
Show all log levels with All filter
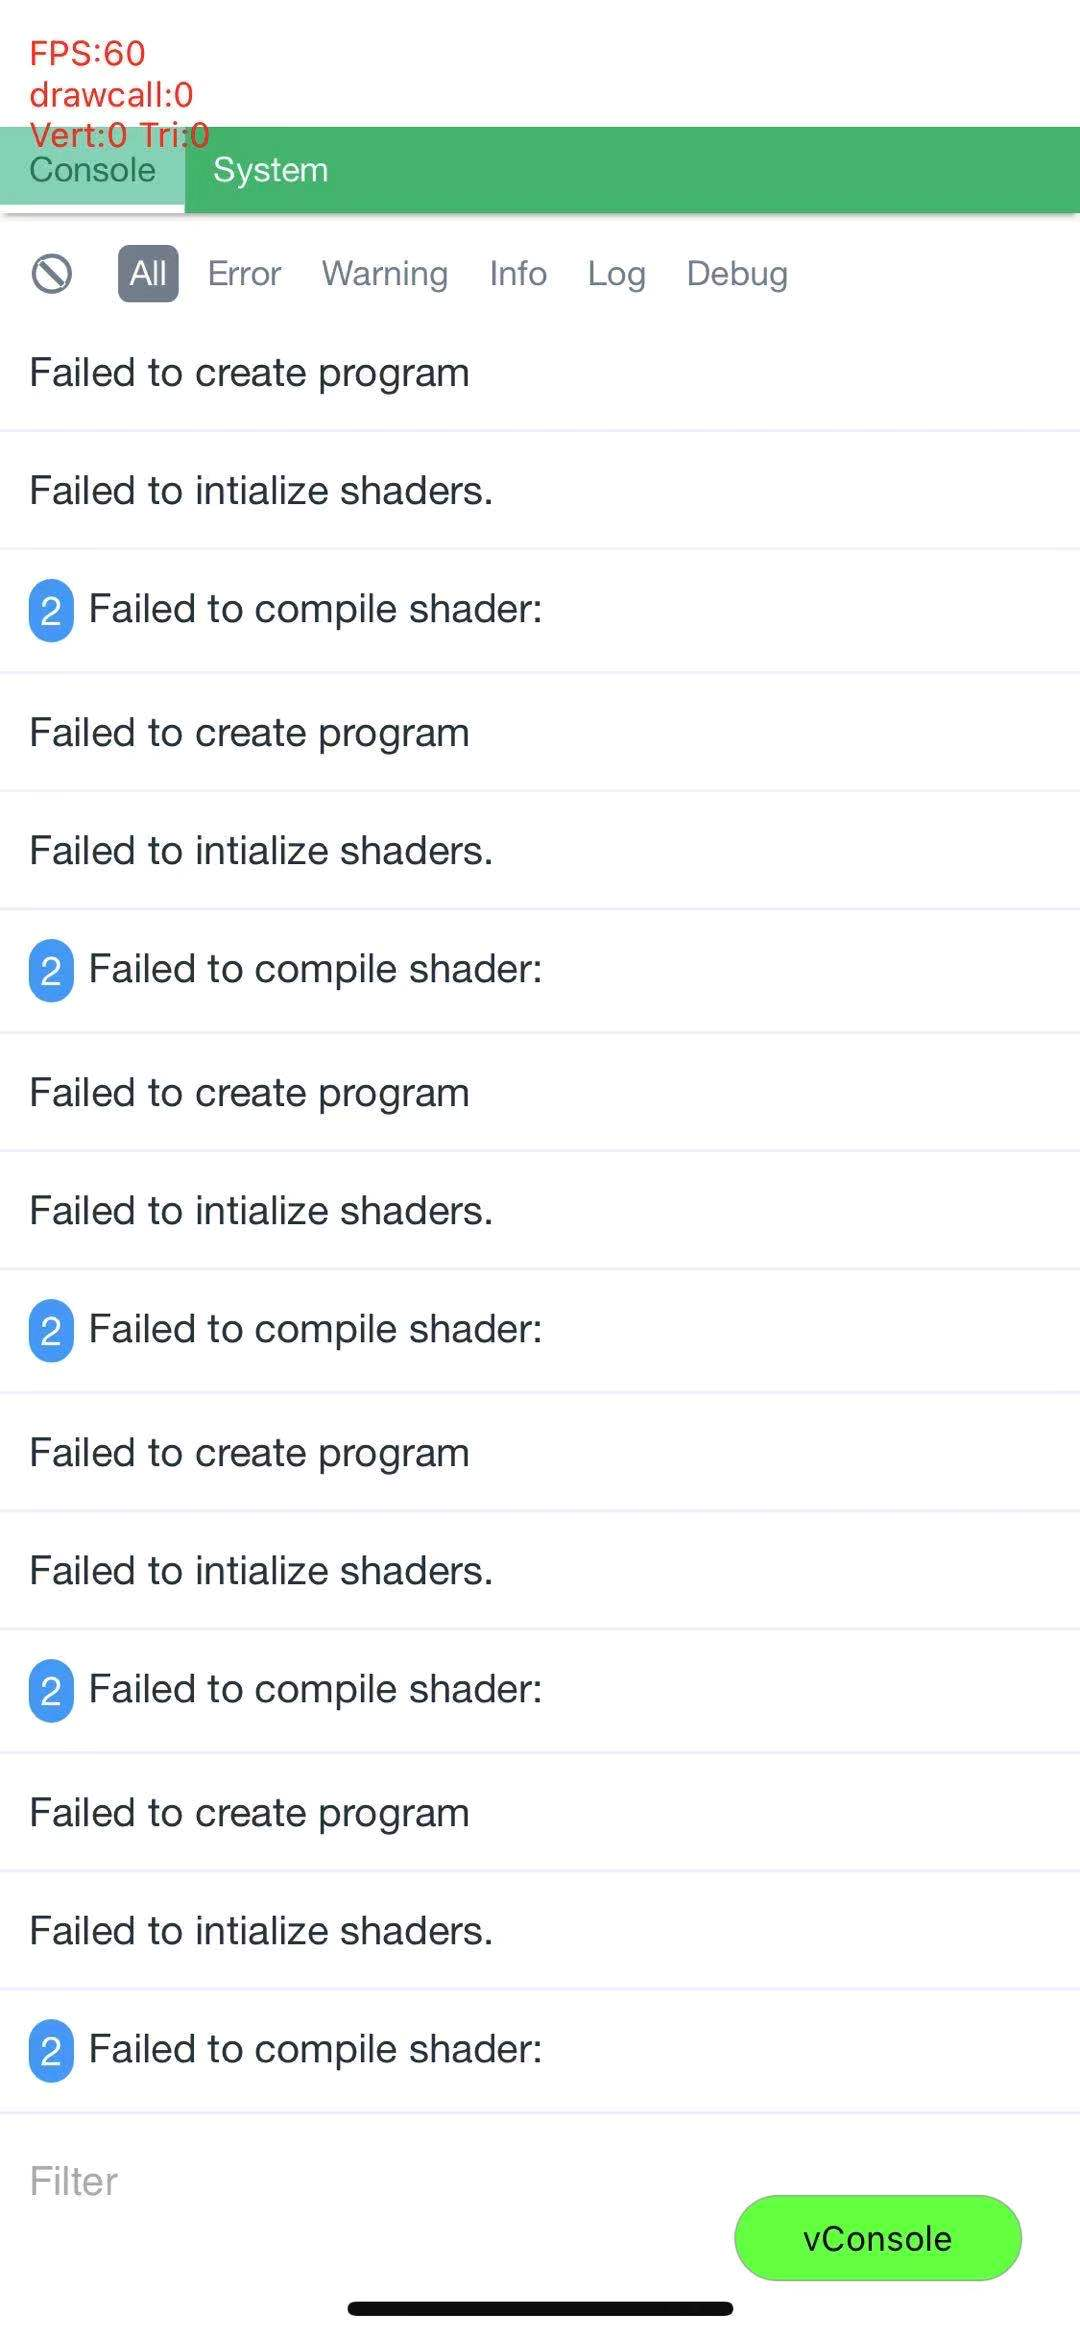click(x=148, y=273)
